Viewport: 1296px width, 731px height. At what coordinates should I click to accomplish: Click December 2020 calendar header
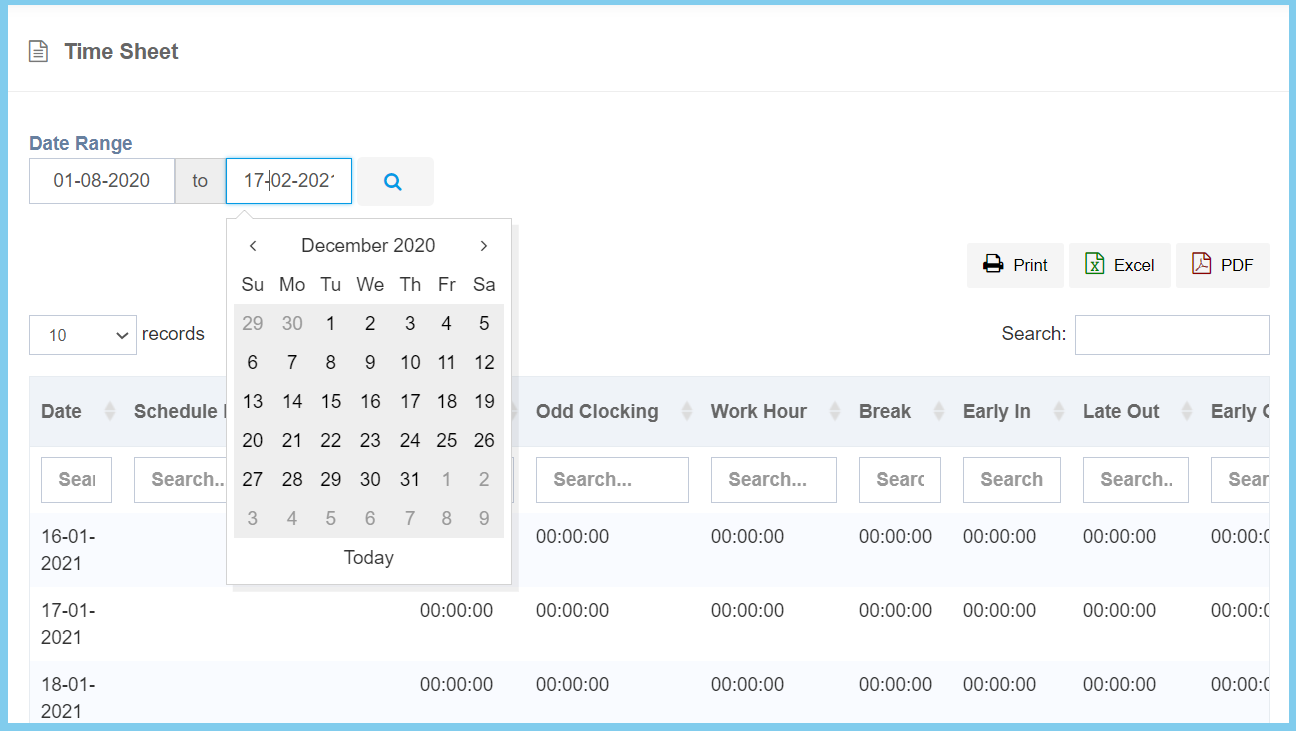[x=368, y=246]
